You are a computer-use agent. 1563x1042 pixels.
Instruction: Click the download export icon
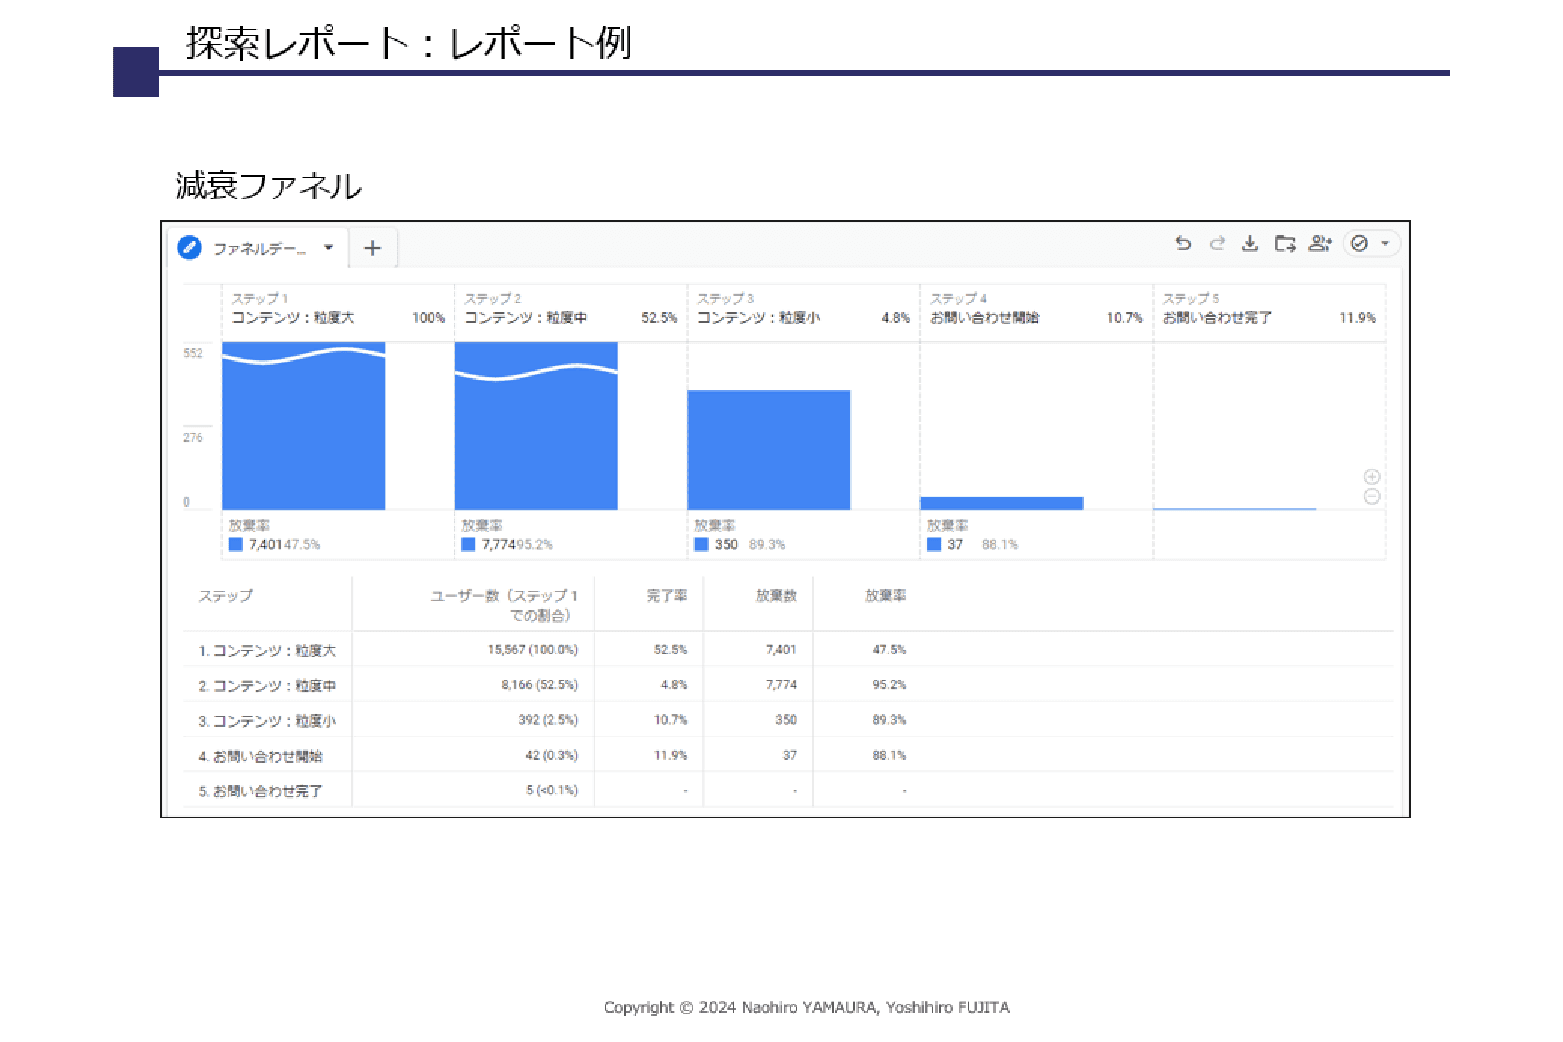pyautogui.click(x=1250, y=243)
